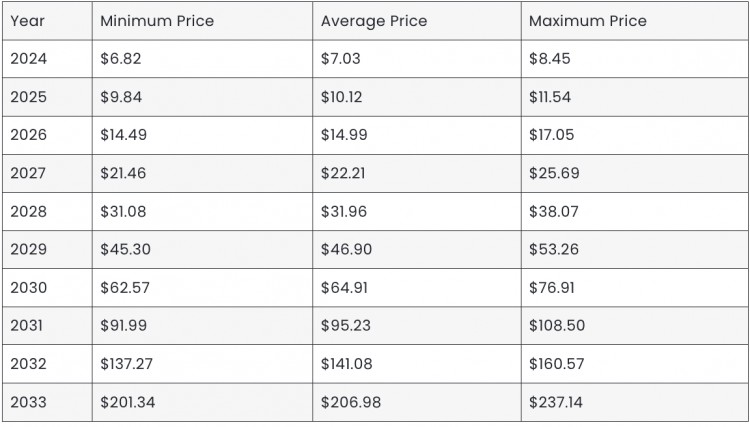Viewport: 750px width, 427px height.
Task: Select the $25.69 maximum price cell
Action: (x=635, y=173)
